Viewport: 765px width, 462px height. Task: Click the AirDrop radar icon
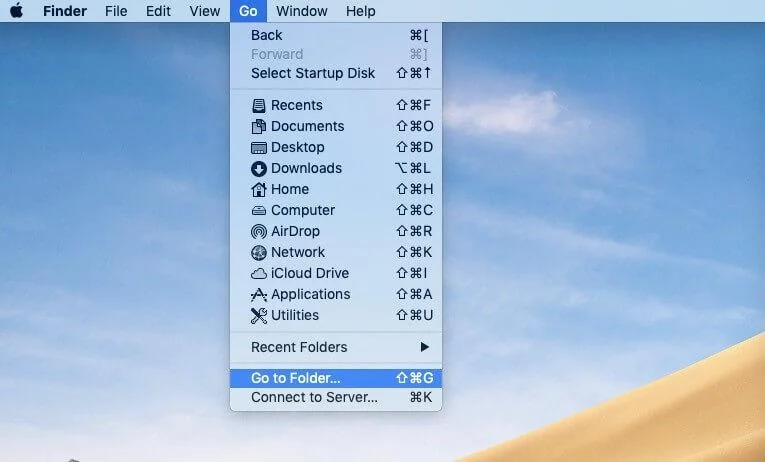coord(259,231)
